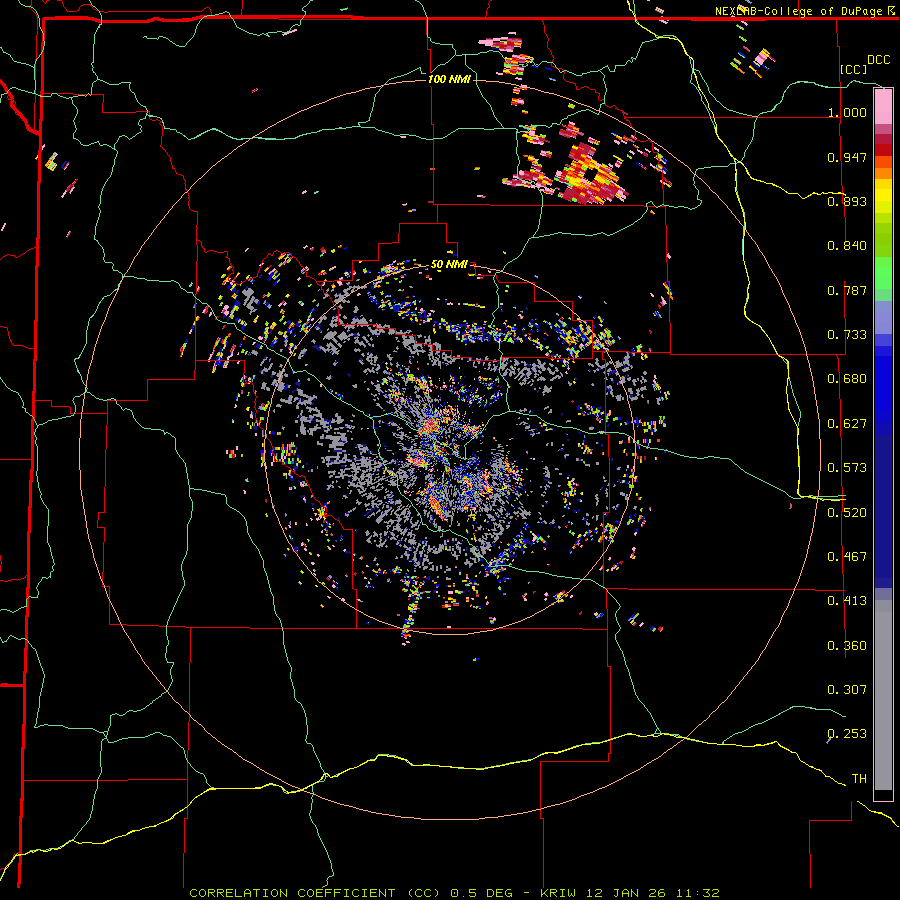The height and width of the screenshot is (900, 900).
Task: Select the 0.520 scale value
Action: (847, 513)
